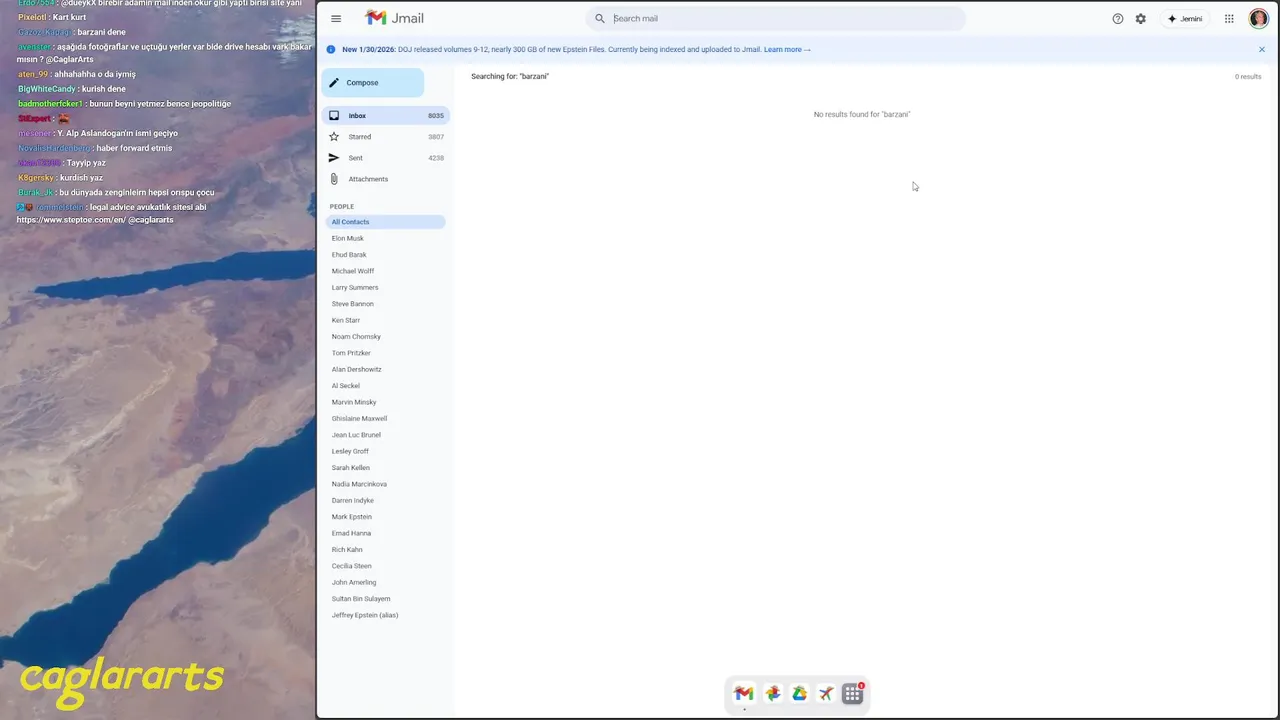Select contact Elon Musk
This screenshot has height=720, width=1280.
[348, 238]
